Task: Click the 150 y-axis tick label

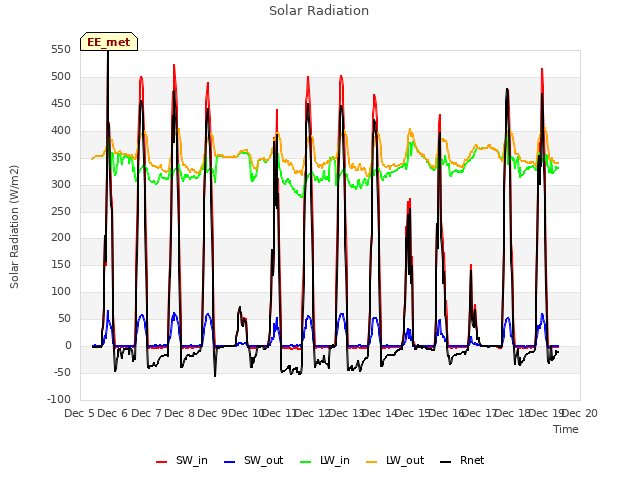Action: (61, 264)
